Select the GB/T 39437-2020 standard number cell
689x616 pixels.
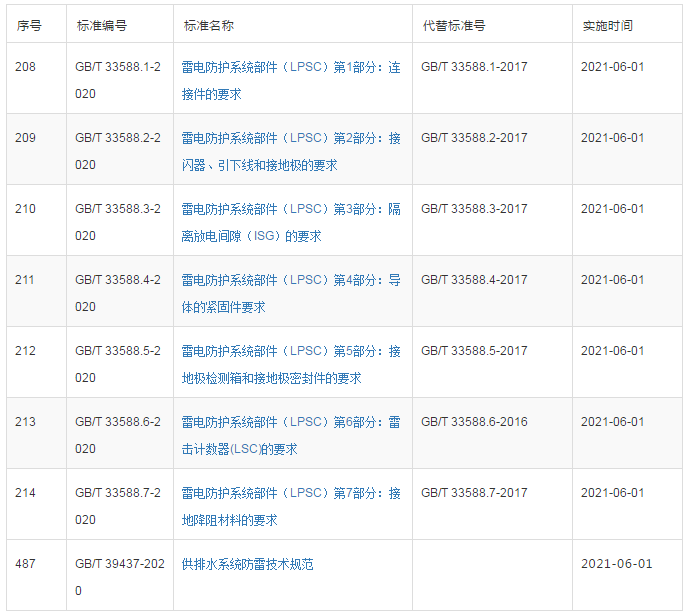point(117,577)
